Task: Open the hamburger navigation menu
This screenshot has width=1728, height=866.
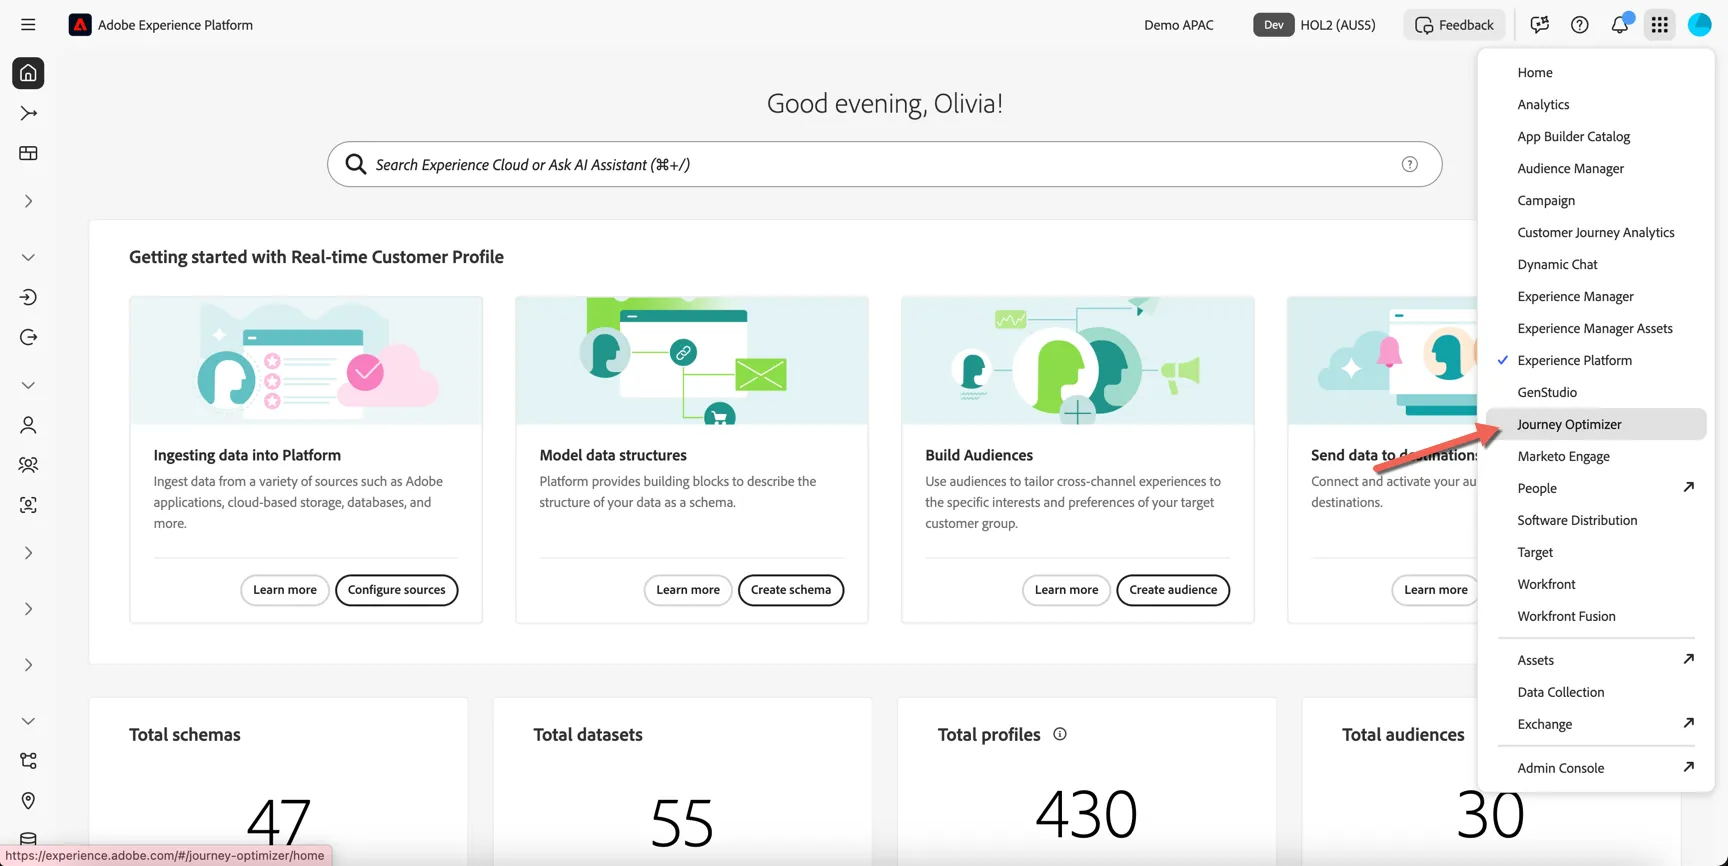Action: point(28,25)
